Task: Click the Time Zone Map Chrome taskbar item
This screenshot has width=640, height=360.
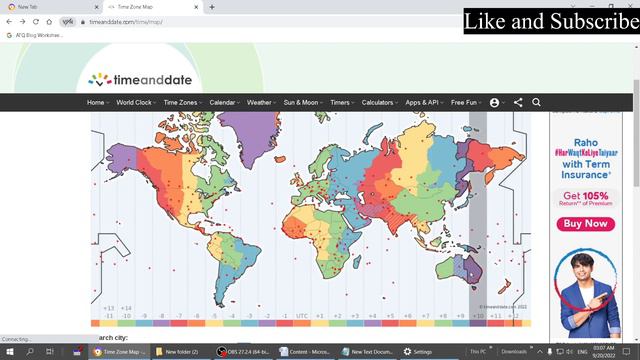Action: (x=119, y=351)
